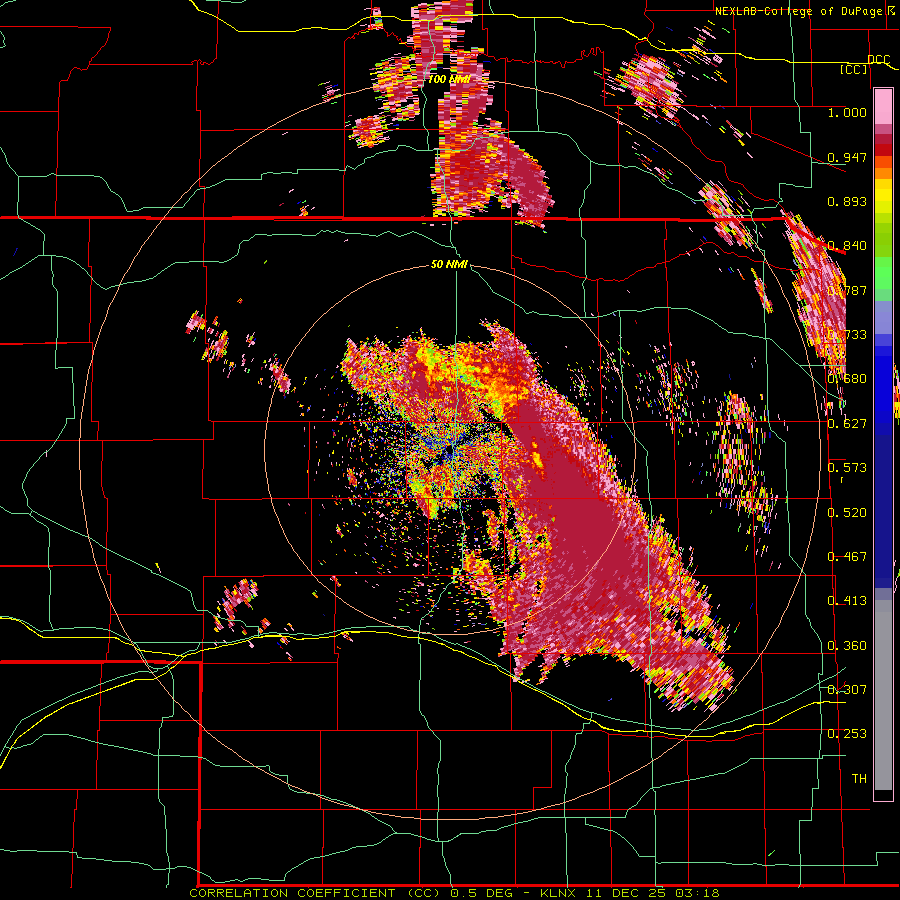This screenshot has height=900, width=900.
Task: Select the 0.253 scale value
Action: (x=847, y=734)
